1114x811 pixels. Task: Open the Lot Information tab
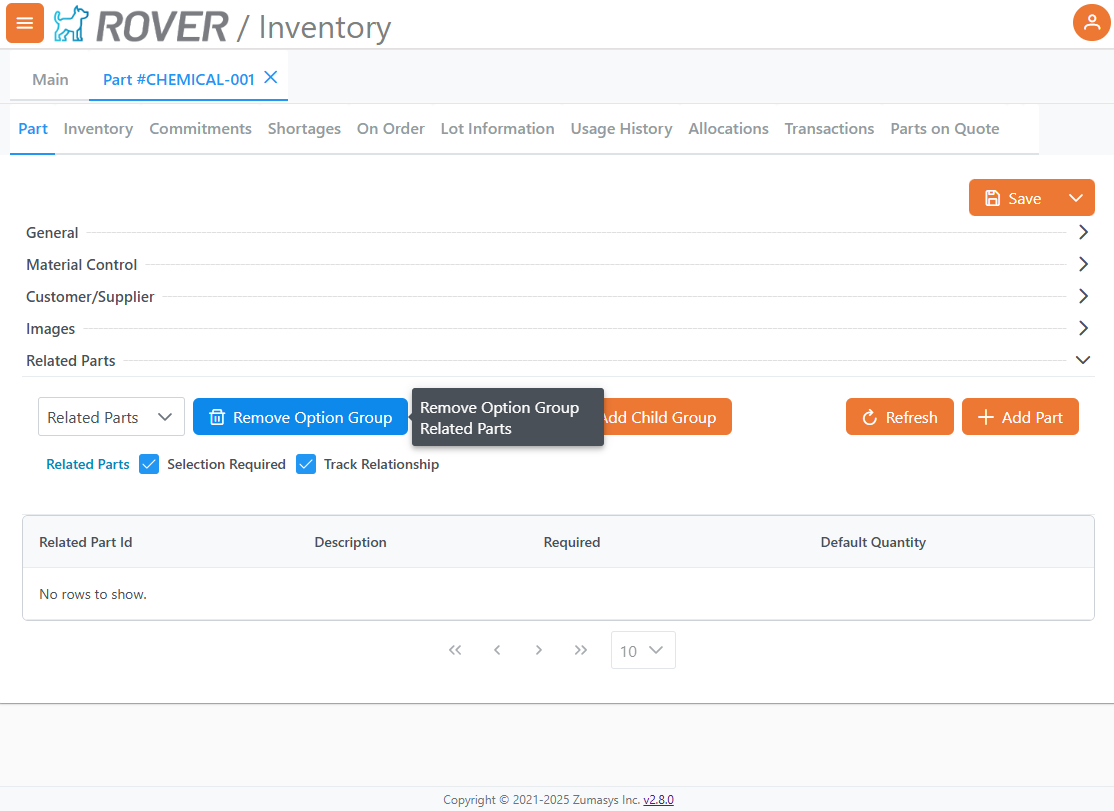tap(497, 128)
